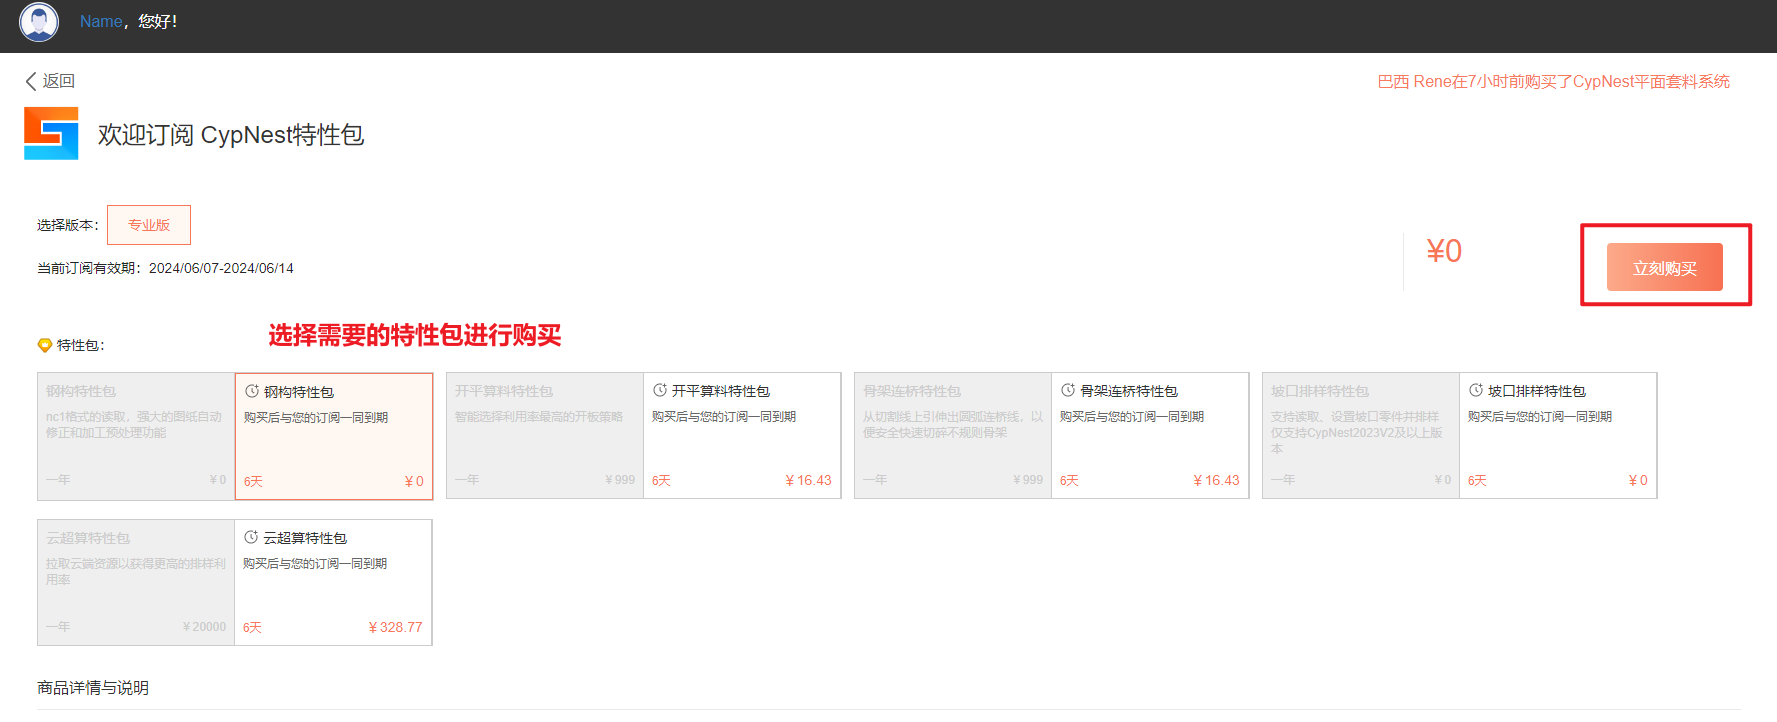Select 骨架连桥特性包 6-day ¥16.43 card
This screenshot has width=1777, height=722.
click(x=1150, y=435)
